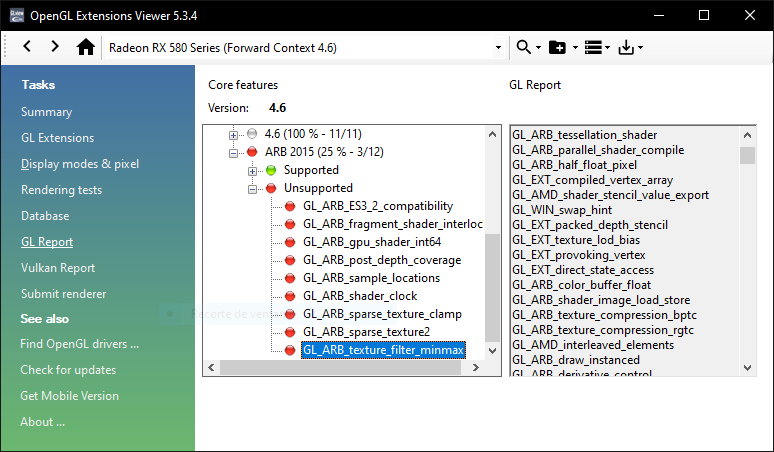Viewport: 774px width, 452px height.
Task: Select GL_ARB_shader_clock entry
Action: pyautogui.click(x=360, y=296)
